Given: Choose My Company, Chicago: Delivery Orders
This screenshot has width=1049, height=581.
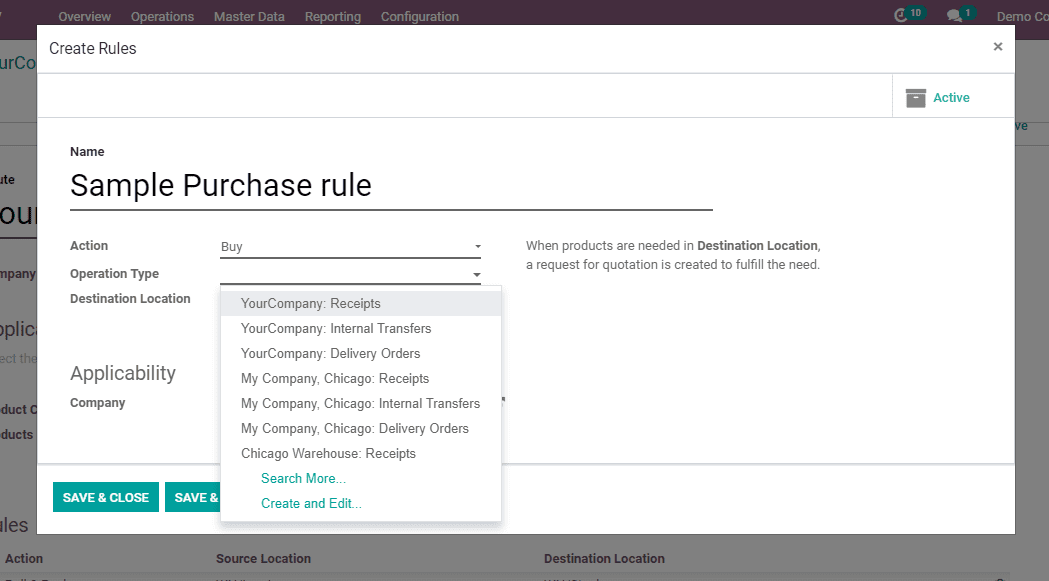Looking at the screenshot, I should (361, 428).
